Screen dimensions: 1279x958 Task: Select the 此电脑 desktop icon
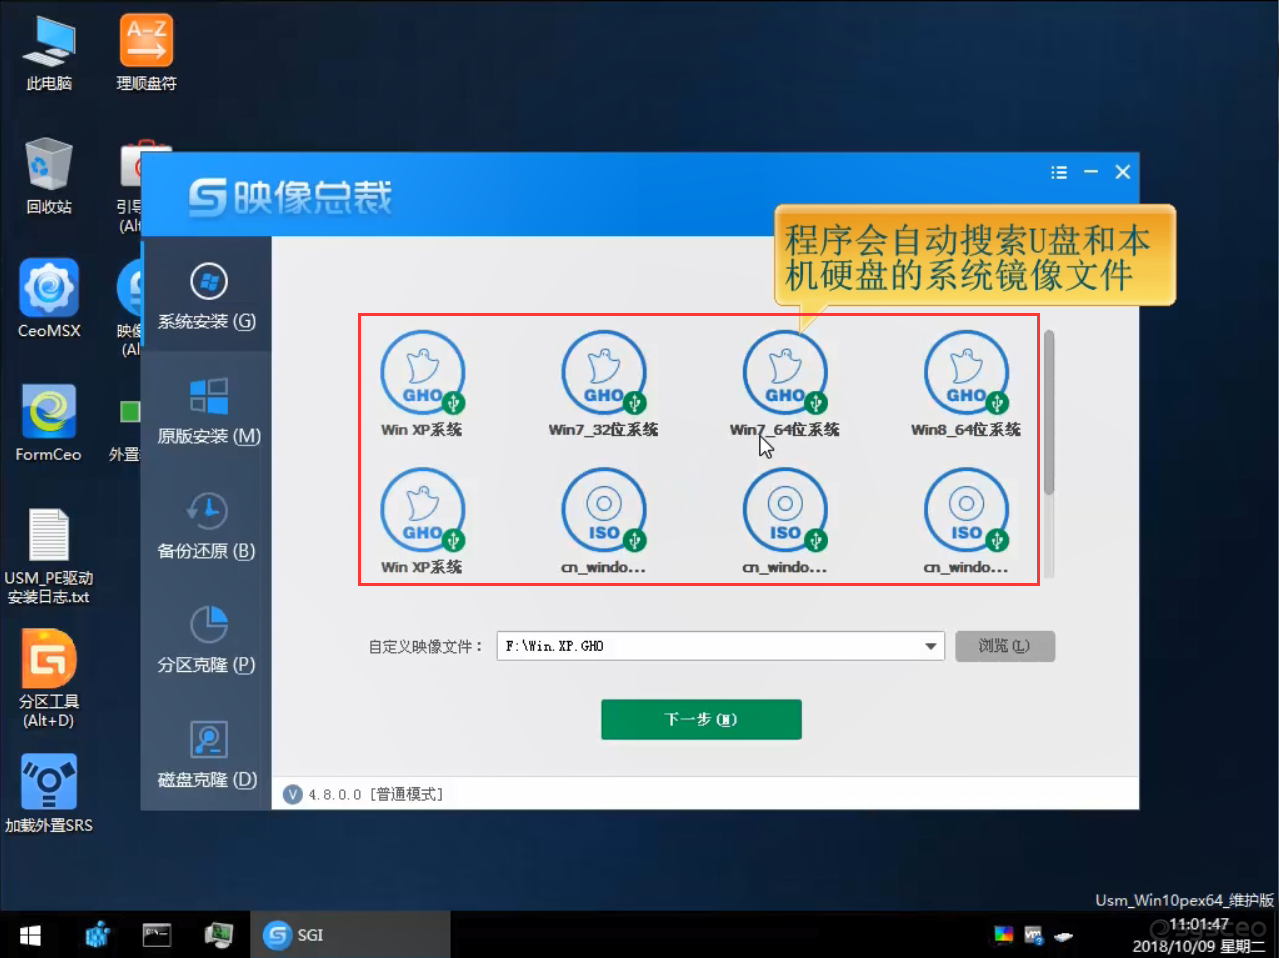coord(49,54)
